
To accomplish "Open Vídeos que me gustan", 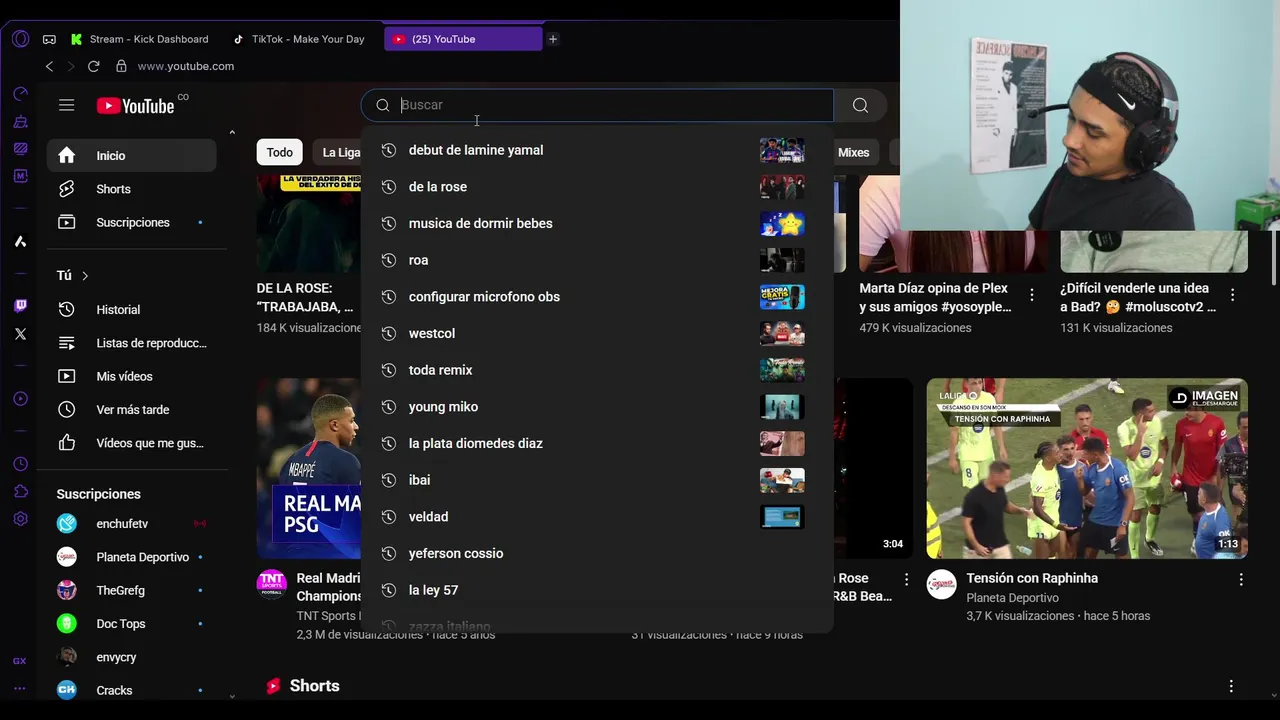I will pos(131,443).
